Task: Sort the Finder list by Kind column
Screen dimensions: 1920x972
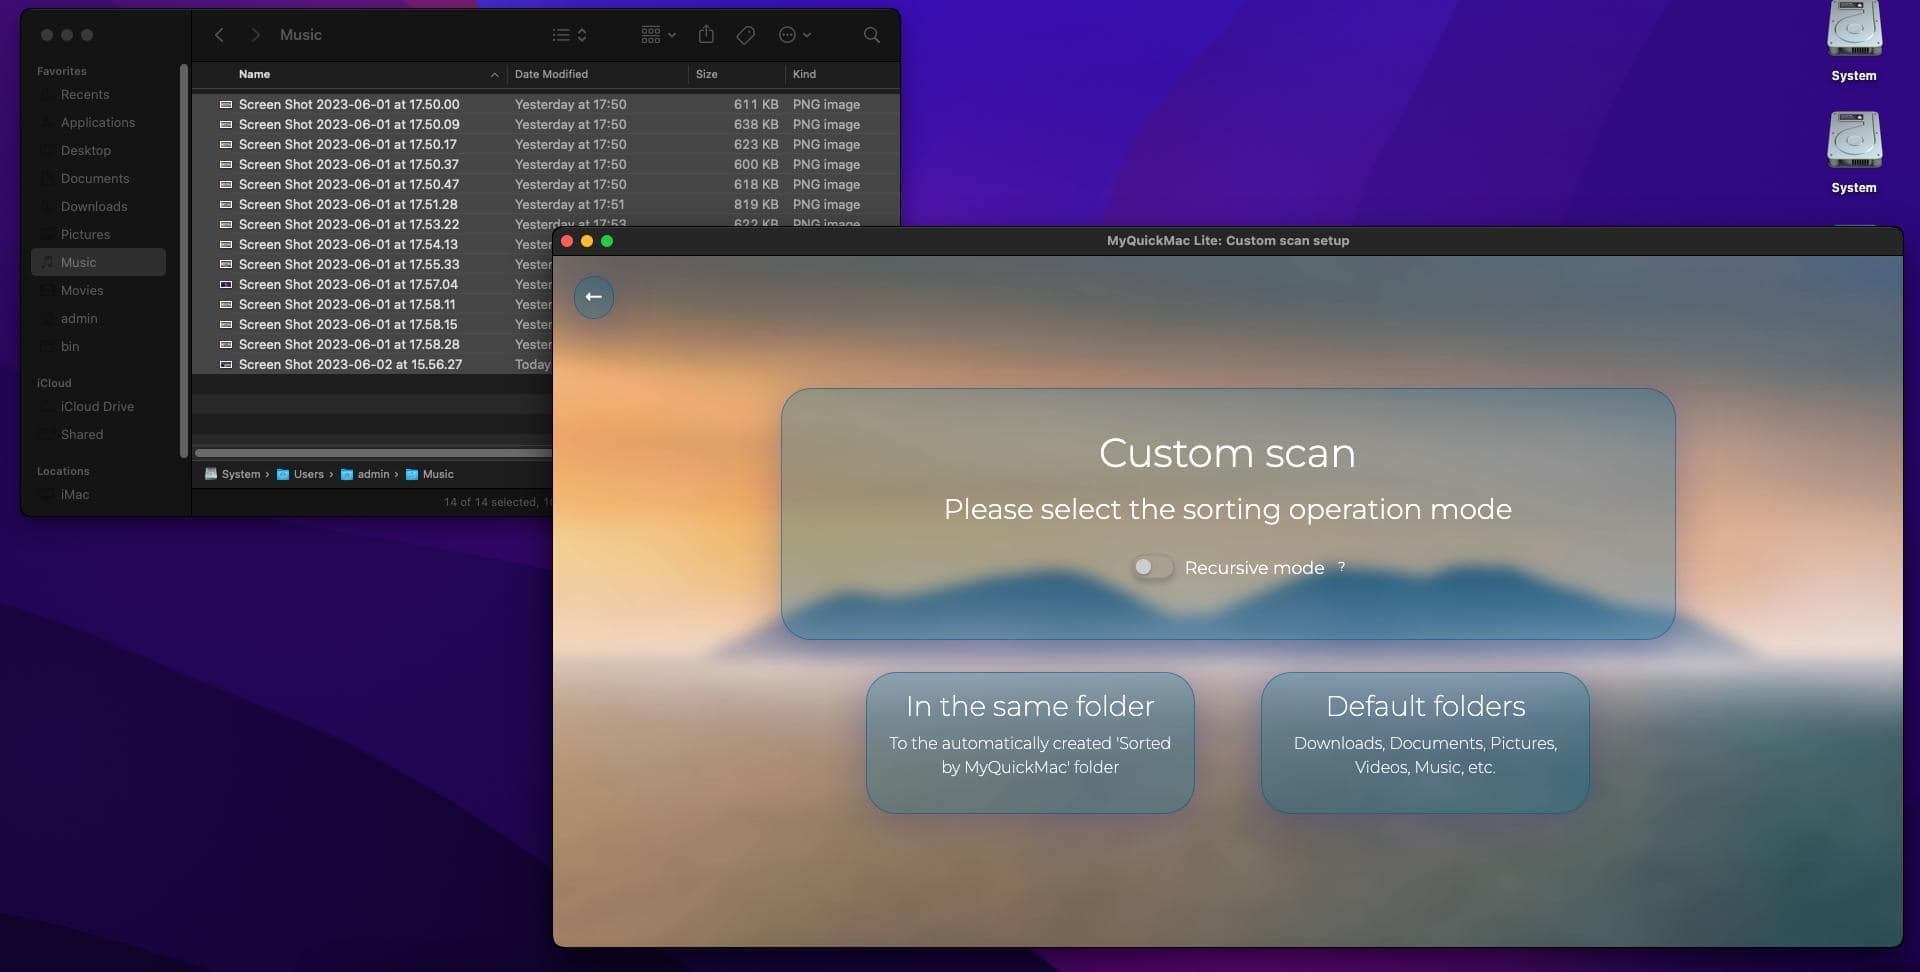Action: click(x=804, y=74)
